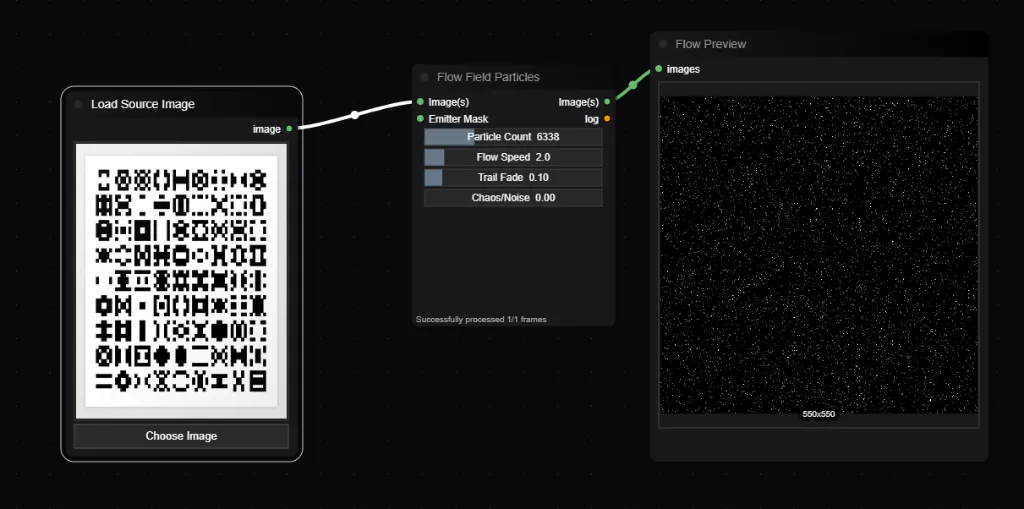Click the Emitter Mask input port
Viewport: 1024px width, 509px height.
[x=420, y=118]
